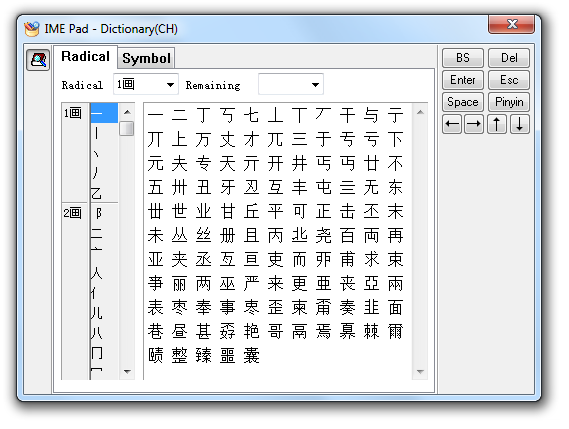Click the dictionary lookup applet icon
The image size is (569, 429).
coord(38,60)
